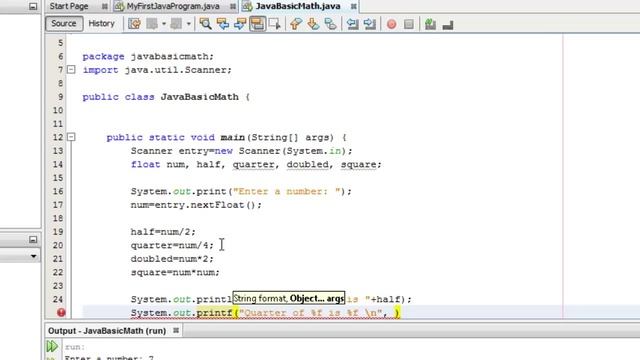Click the highlighted 'printf' on the error line
The width and height of the screenshot is (640, 360).
click(214, 313)
